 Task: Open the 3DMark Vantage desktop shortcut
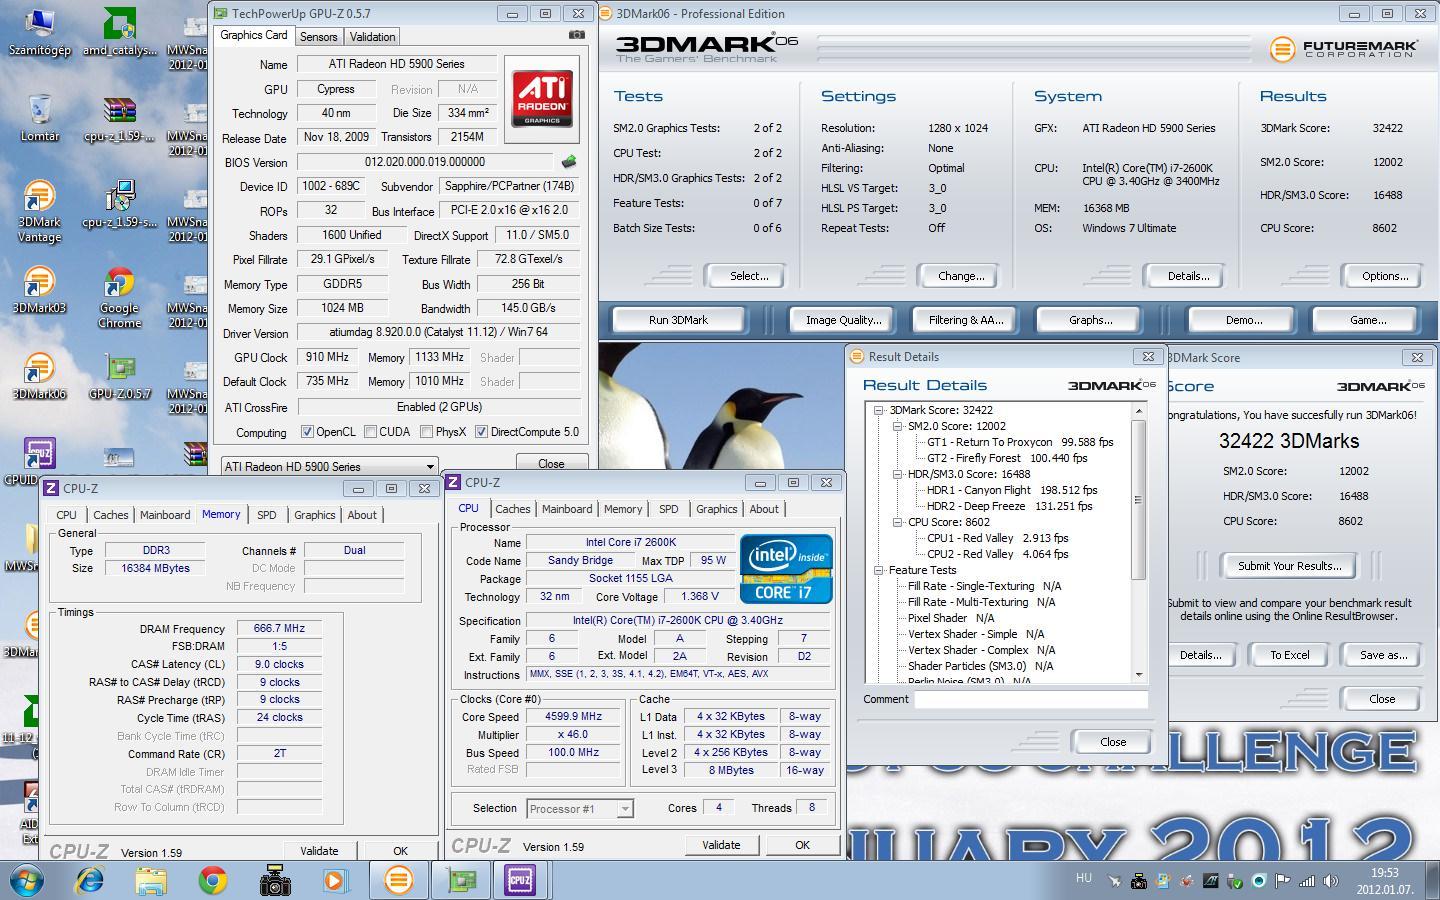coord(40,211)
